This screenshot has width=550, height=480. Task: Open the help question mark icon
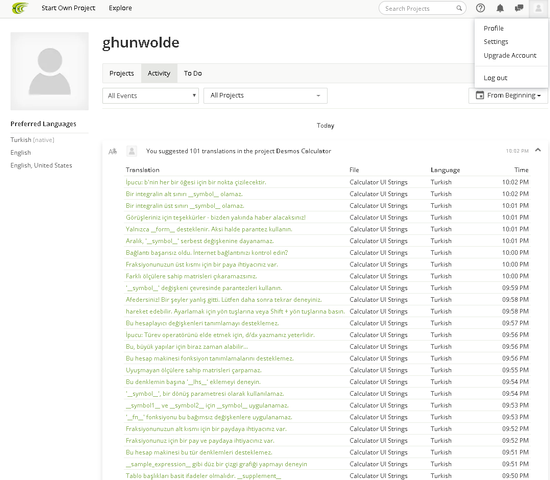[x=480, y=8]
